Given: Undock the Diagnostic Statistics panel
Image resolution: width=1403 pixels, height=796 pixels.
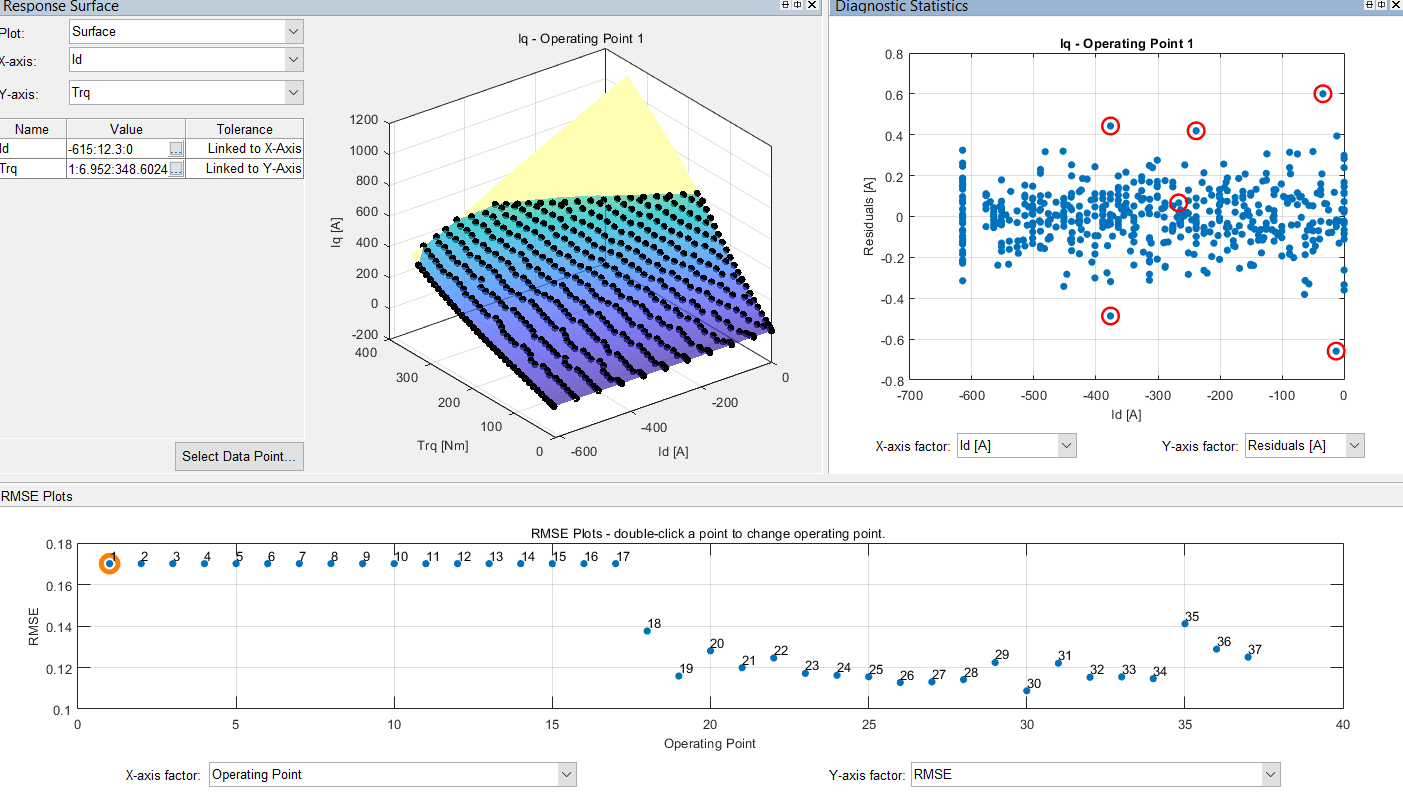Looking at the screenshot, I should (1381, 6).
